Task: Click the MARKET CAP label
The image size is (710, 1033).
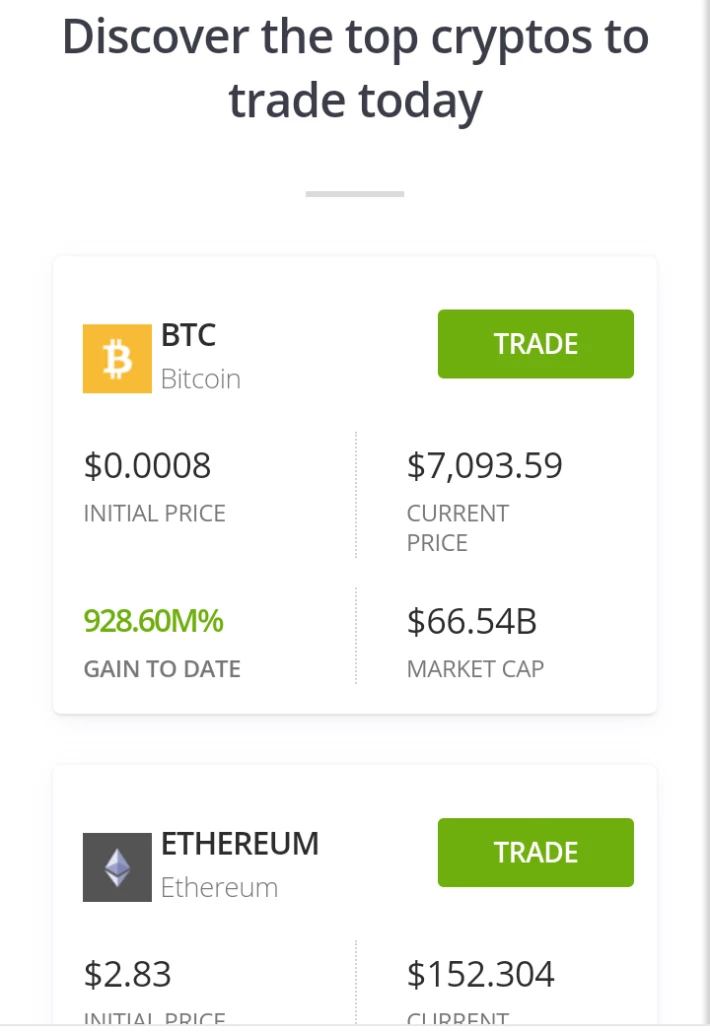Action: tap(476, 669)
